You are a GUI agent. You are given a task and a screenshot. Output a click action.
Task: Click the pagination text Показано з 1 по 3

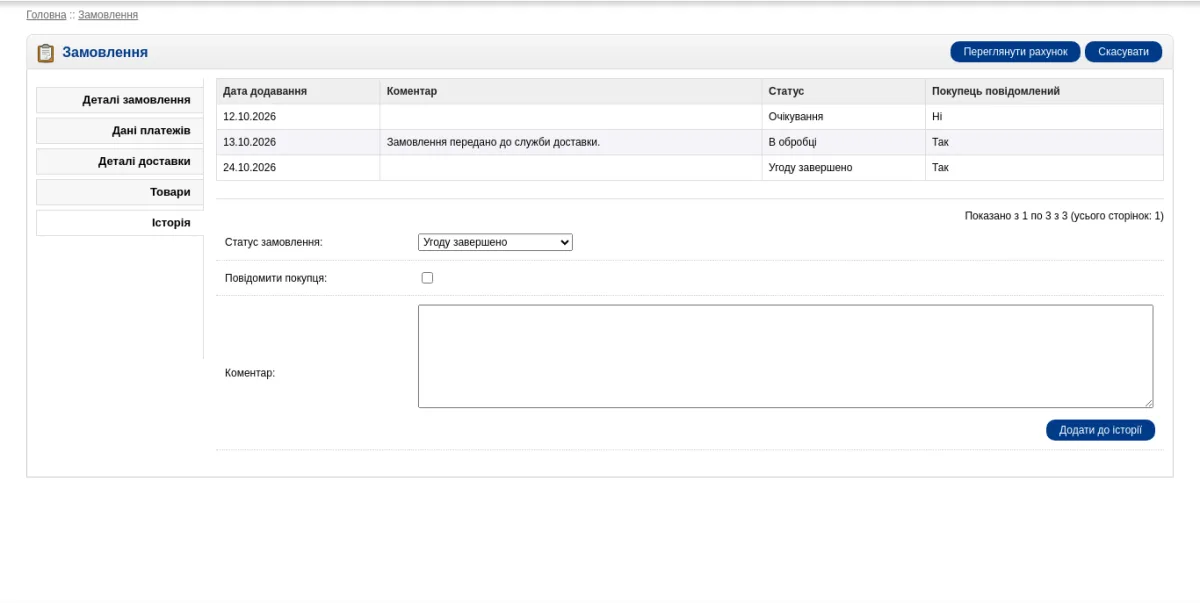1064,216
